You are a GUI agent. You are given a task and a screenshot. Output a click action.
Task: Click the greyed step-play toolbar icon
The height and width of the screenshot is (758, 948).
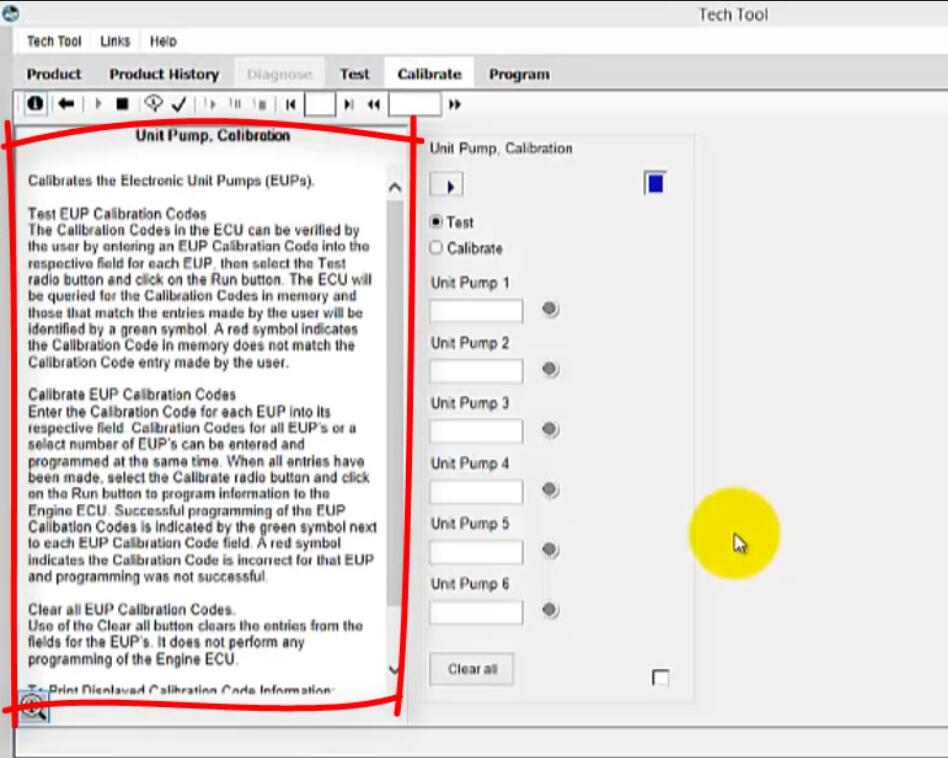(x=210, y=104)
